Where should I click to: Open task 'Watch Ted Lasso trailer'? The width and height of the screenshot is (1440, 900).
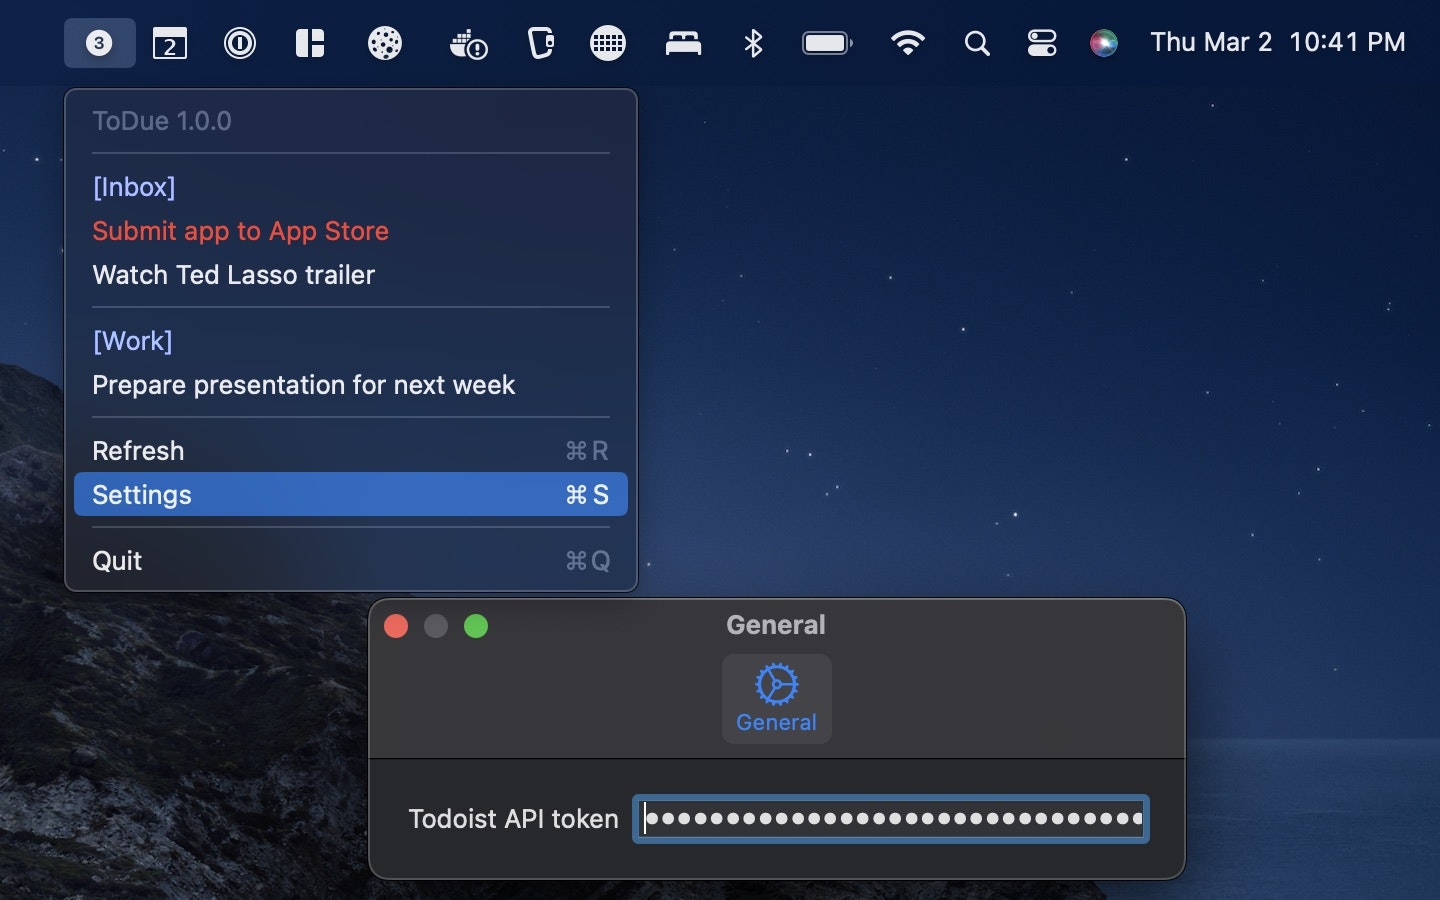tap(233, 275)
